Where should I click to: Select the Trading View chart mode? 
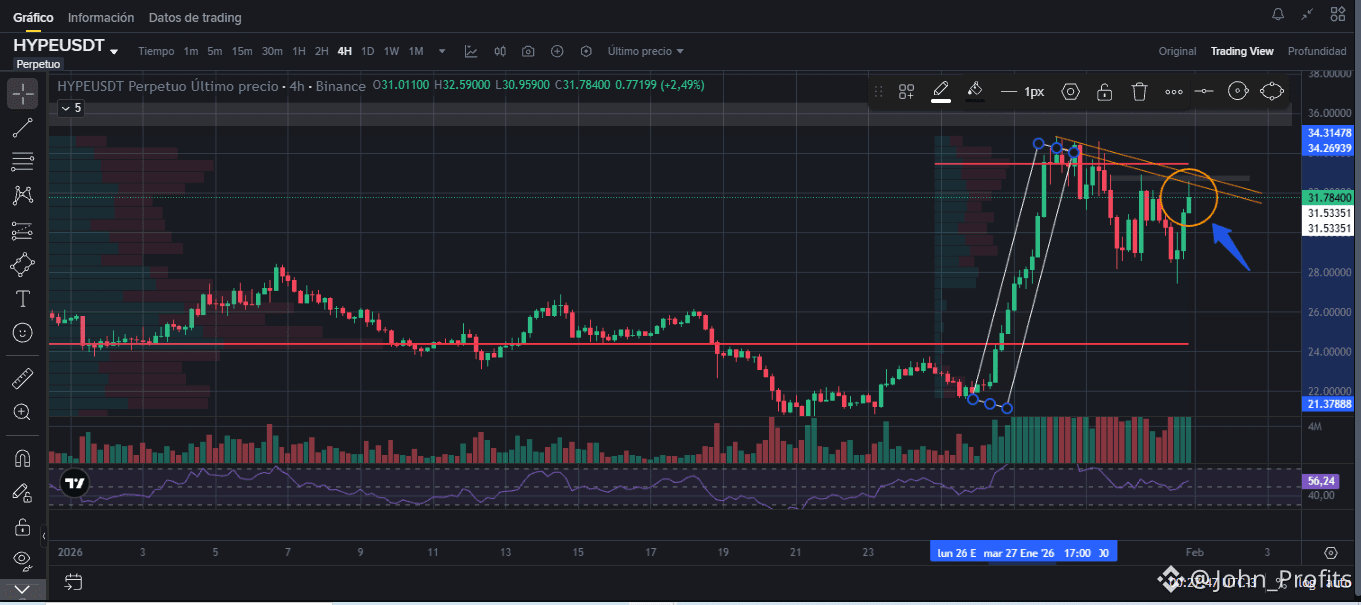(x=1242, y=51)
